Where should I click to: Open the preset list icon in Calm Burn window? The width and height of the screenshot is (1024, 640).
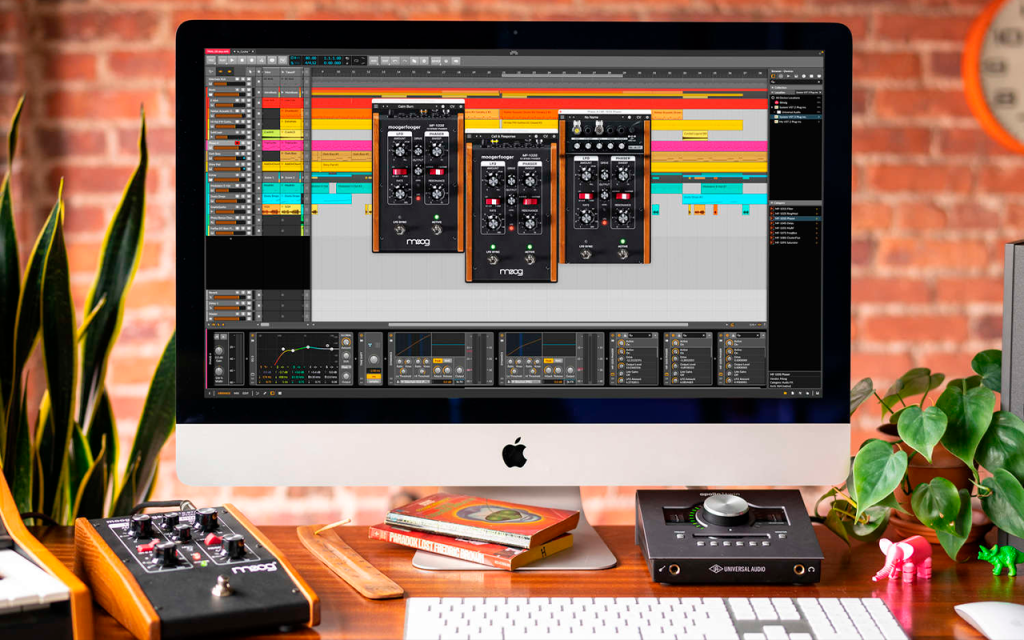(376, 106)
